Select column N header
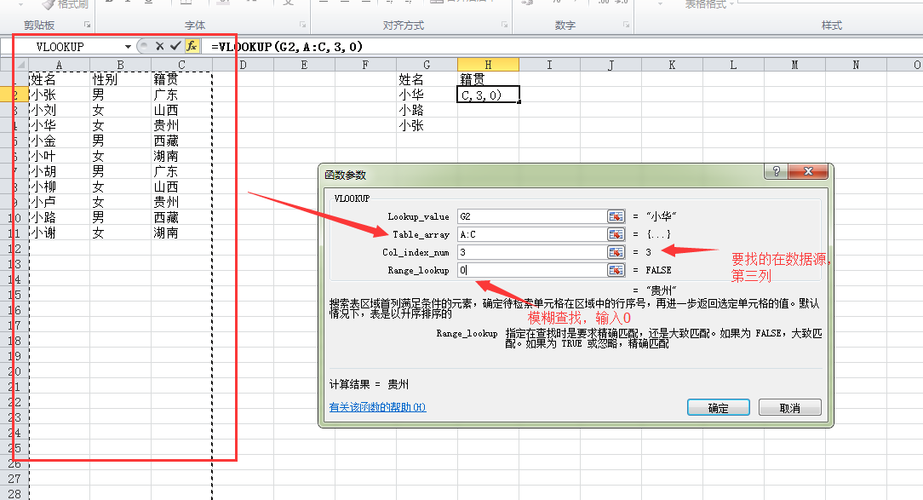Viewport: 923px width, 500px height. [x=856, y=65]
